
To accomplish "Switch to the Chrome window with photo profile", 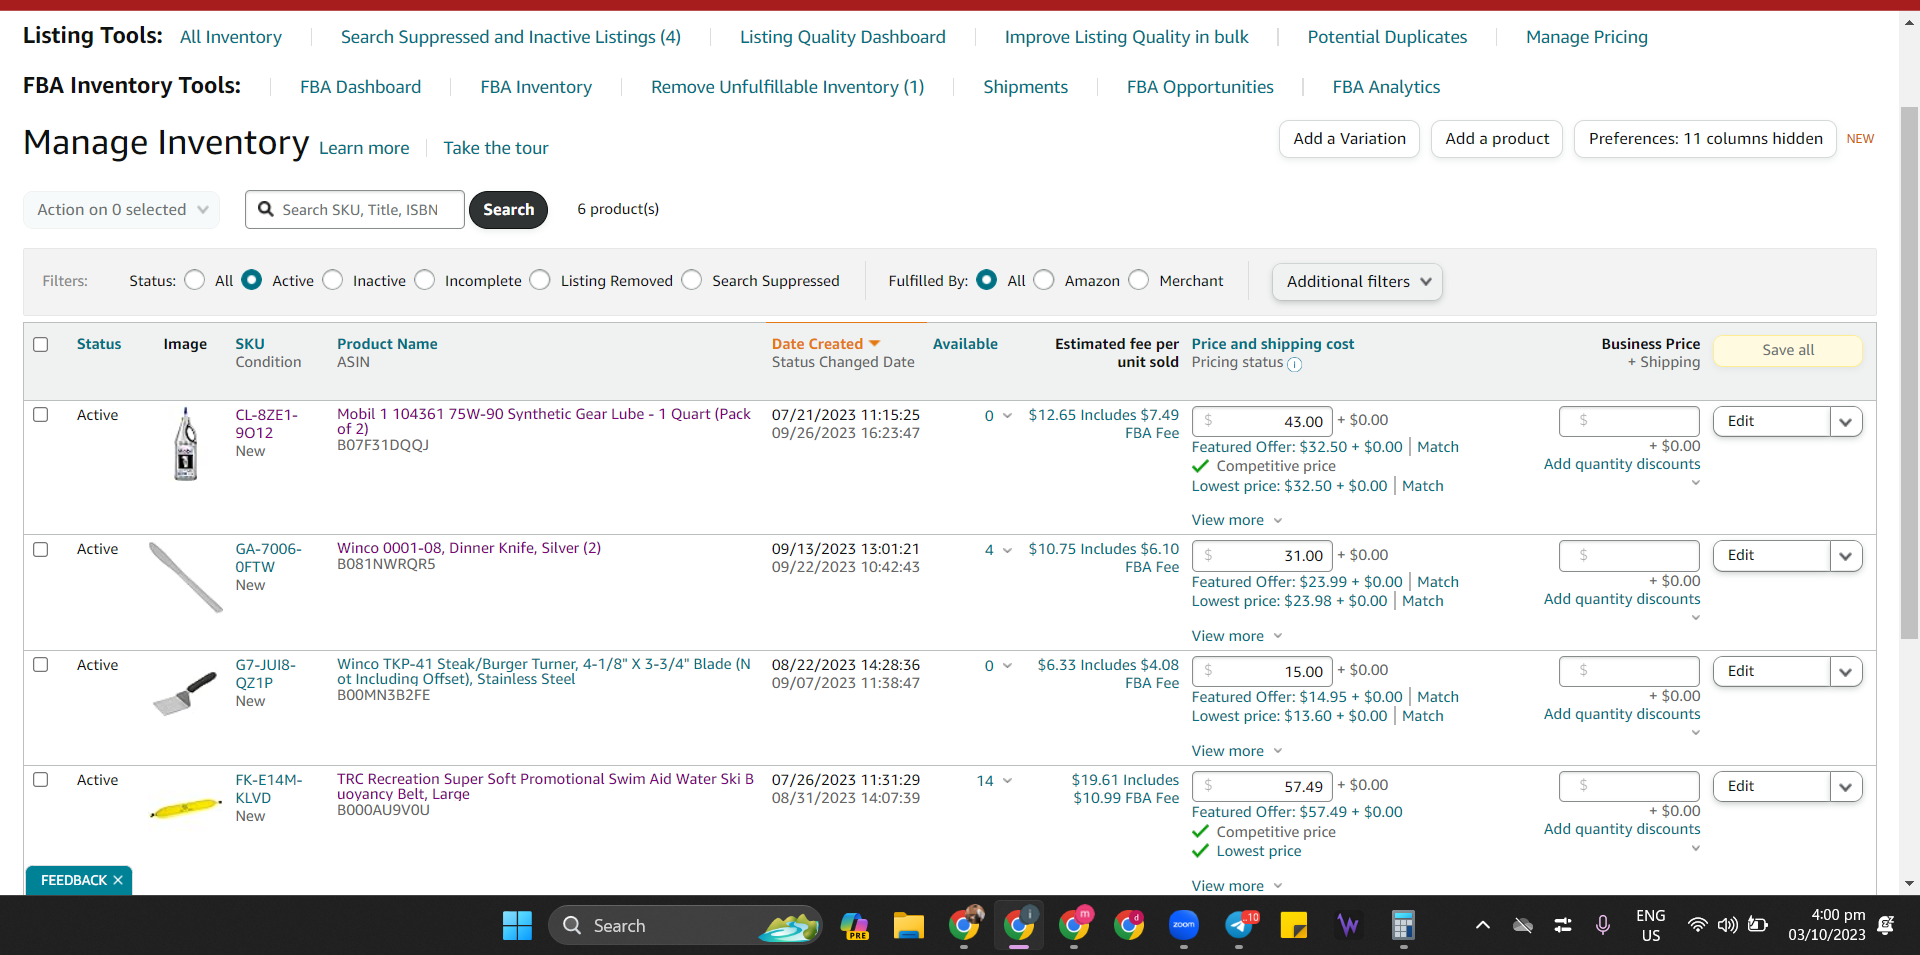I will (x=965, y=925).
